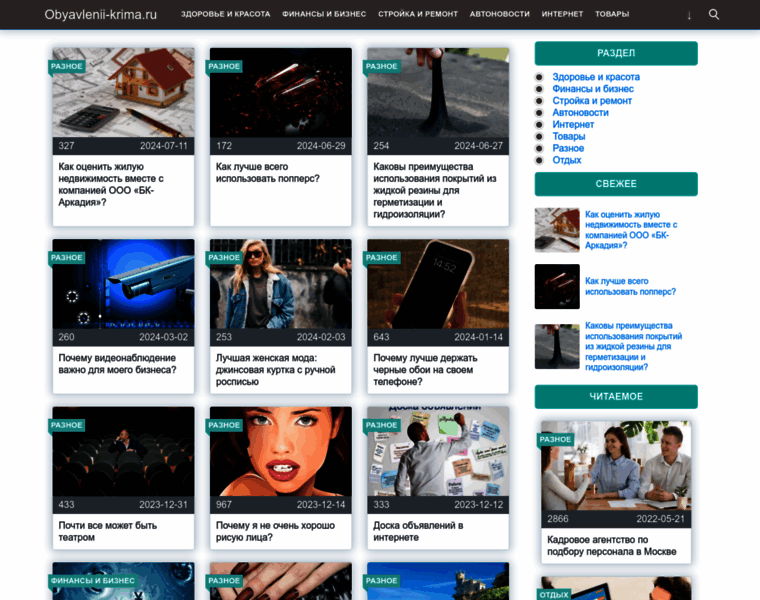
Task: Open surveillance camera article thumbnail
Action: pyautogui.click(x=123, y=284)
